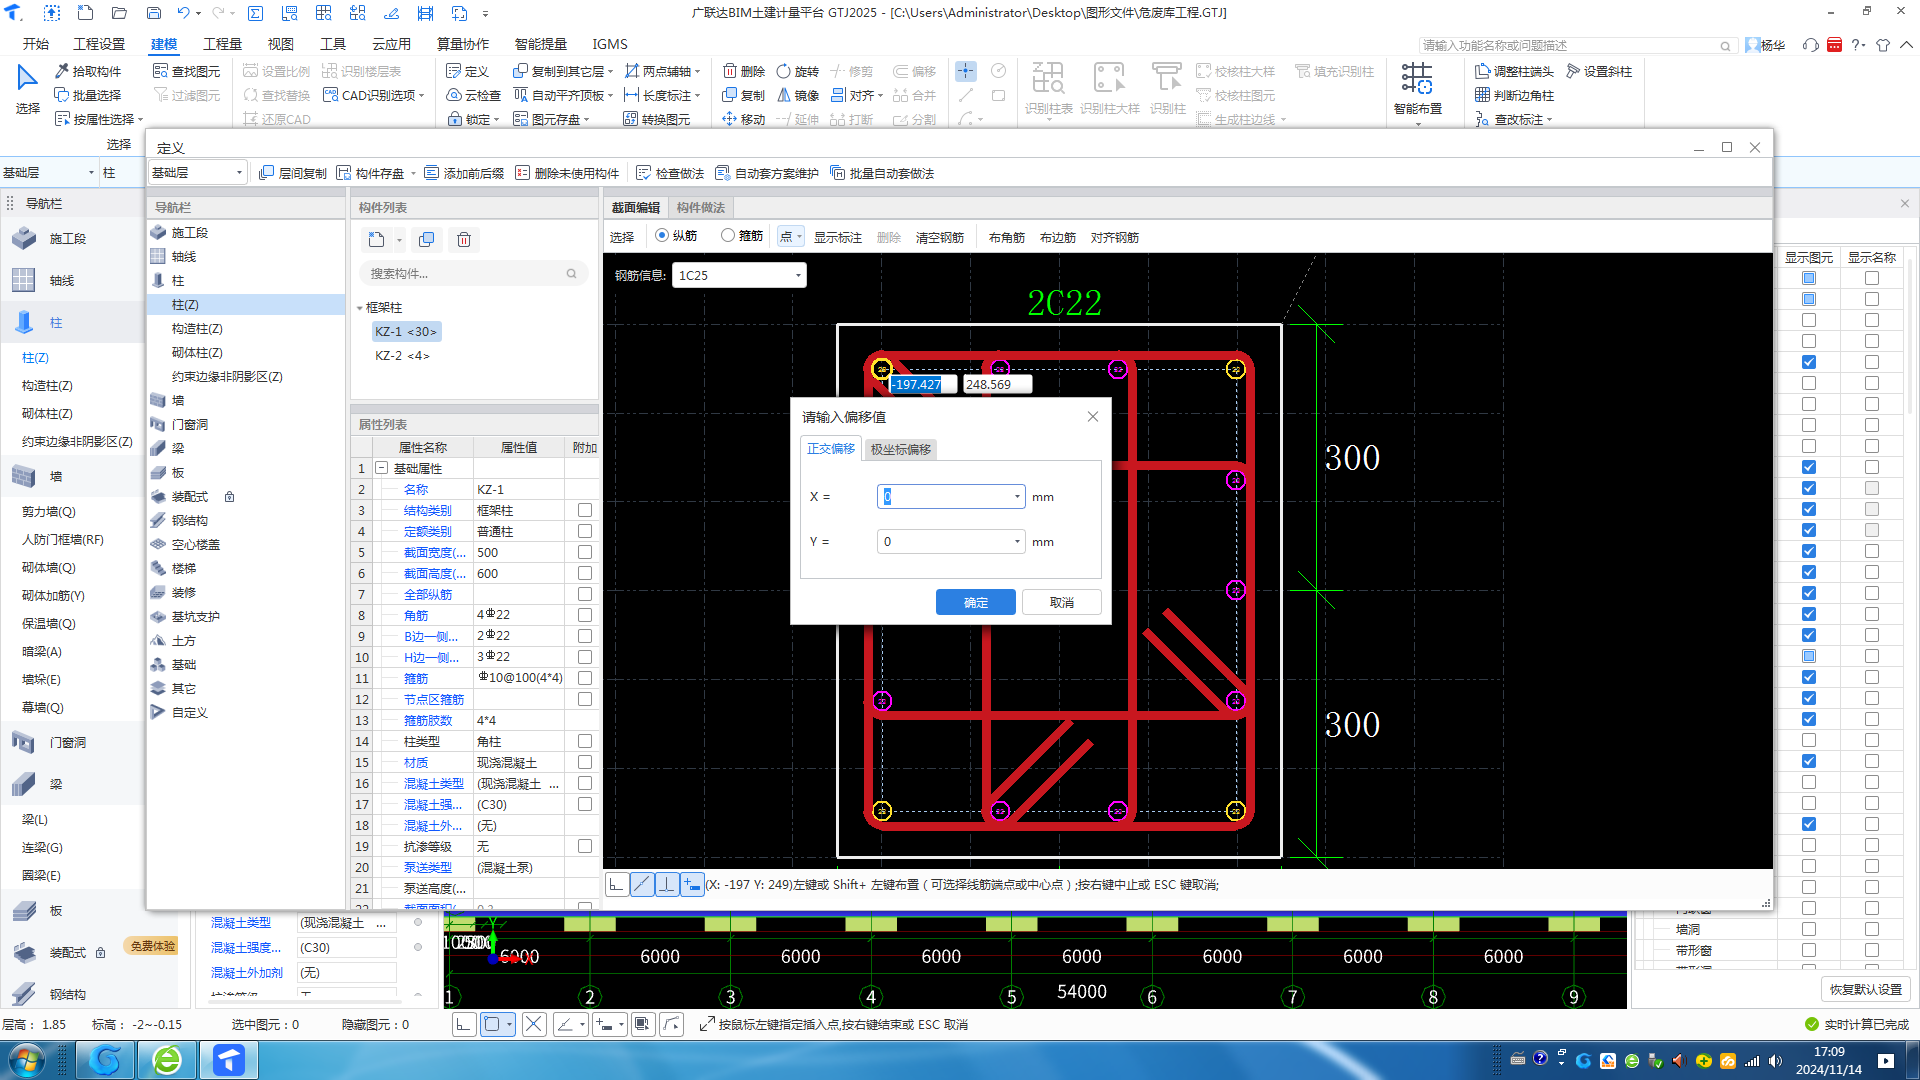1920x1080 pixels.
Task: Toggle the 附加 checkbox for 材质 row
Action: tap(585, 762)
